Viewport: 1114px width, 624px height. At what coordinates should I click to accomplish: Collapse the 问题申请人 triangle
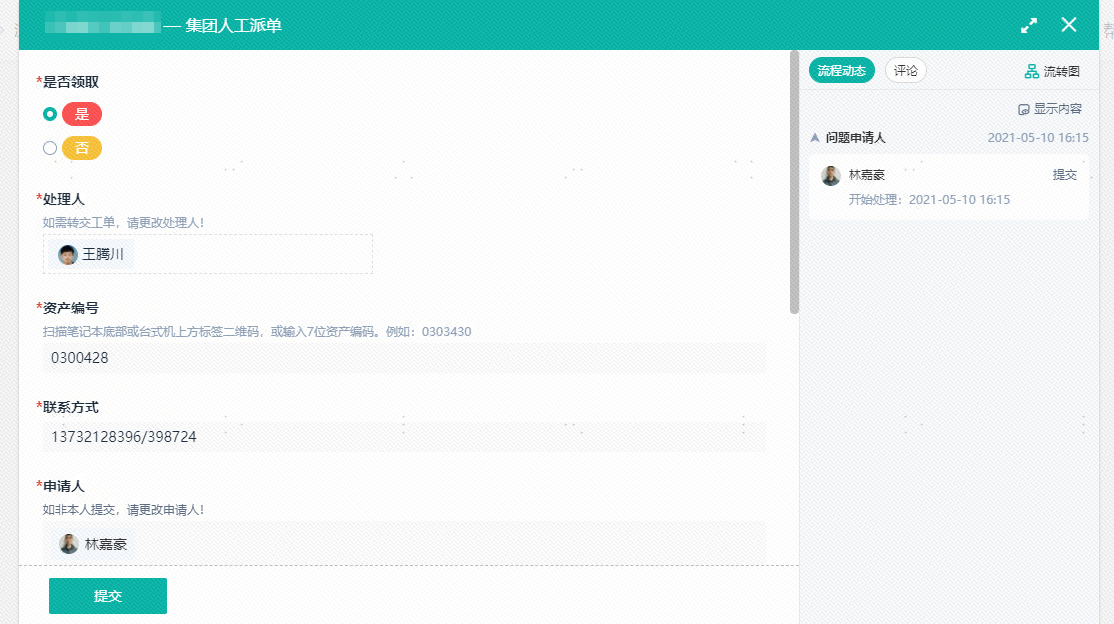tap(815, 138)
